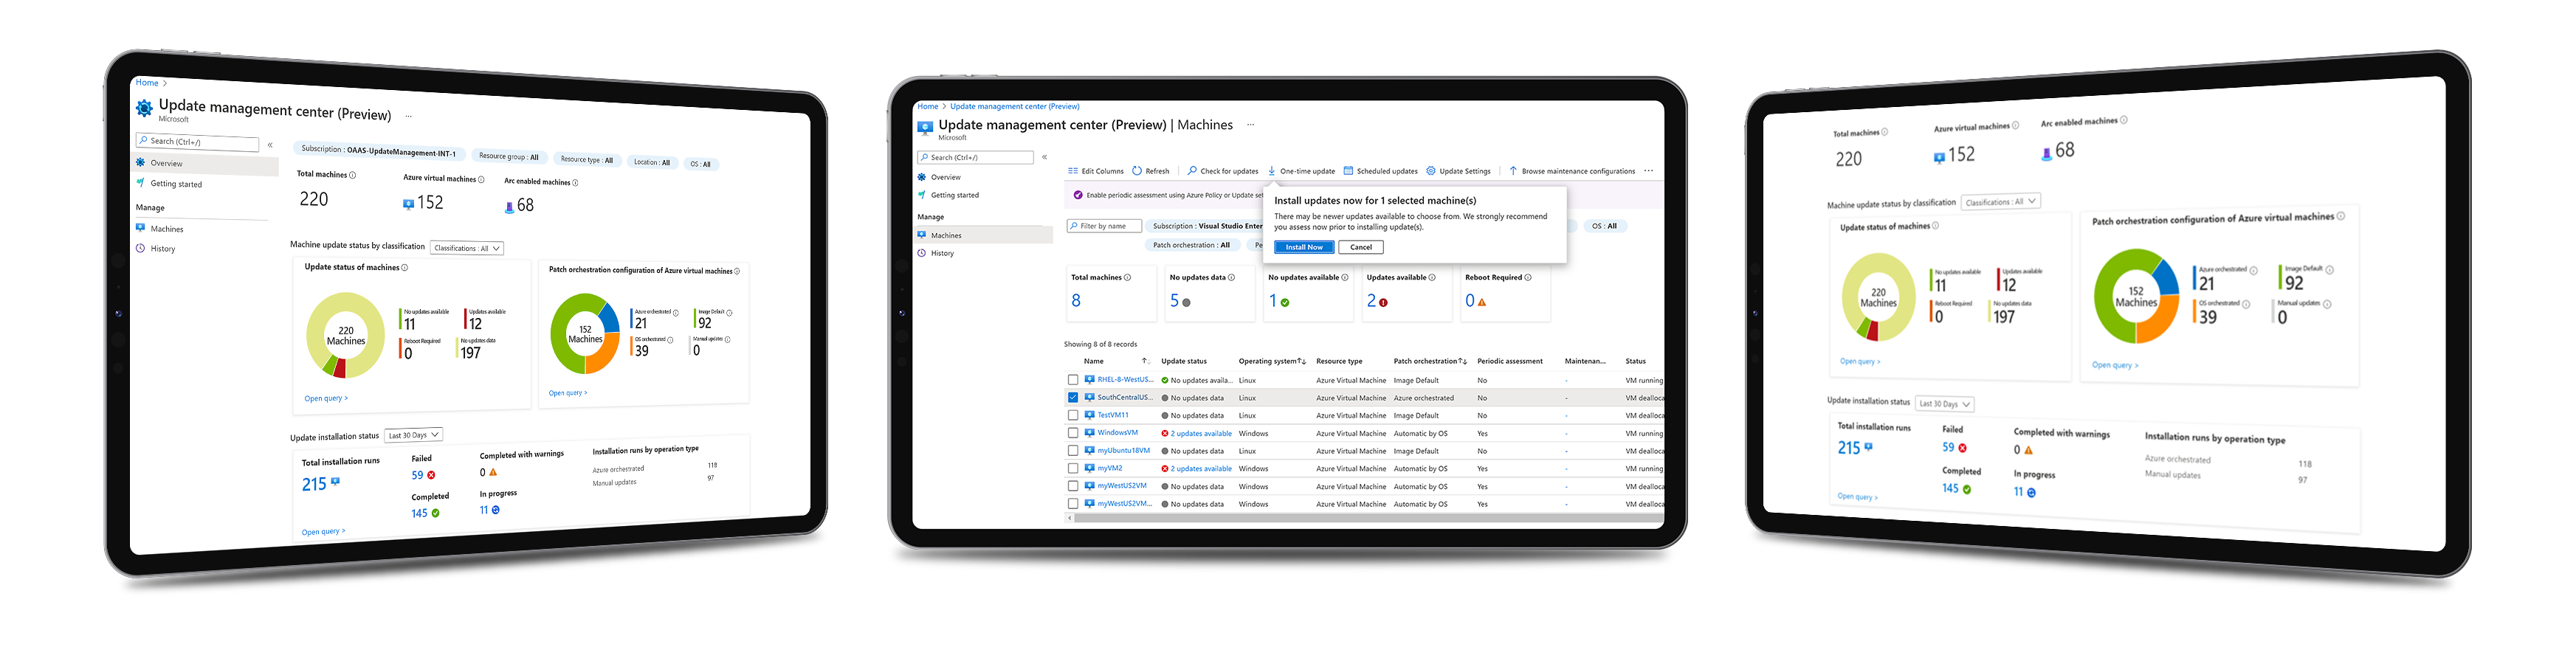2576x647 pixels.
Task: Click Cancel button in install popup
Action: coord(1361,247)
